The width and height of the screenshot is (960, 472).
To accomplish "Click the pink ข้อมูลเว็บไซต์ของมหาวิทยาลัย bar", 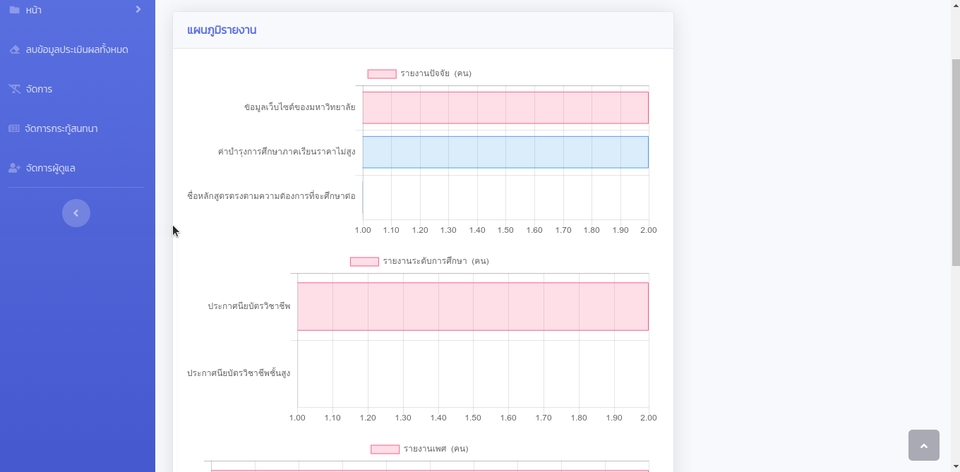I will 505,108.
